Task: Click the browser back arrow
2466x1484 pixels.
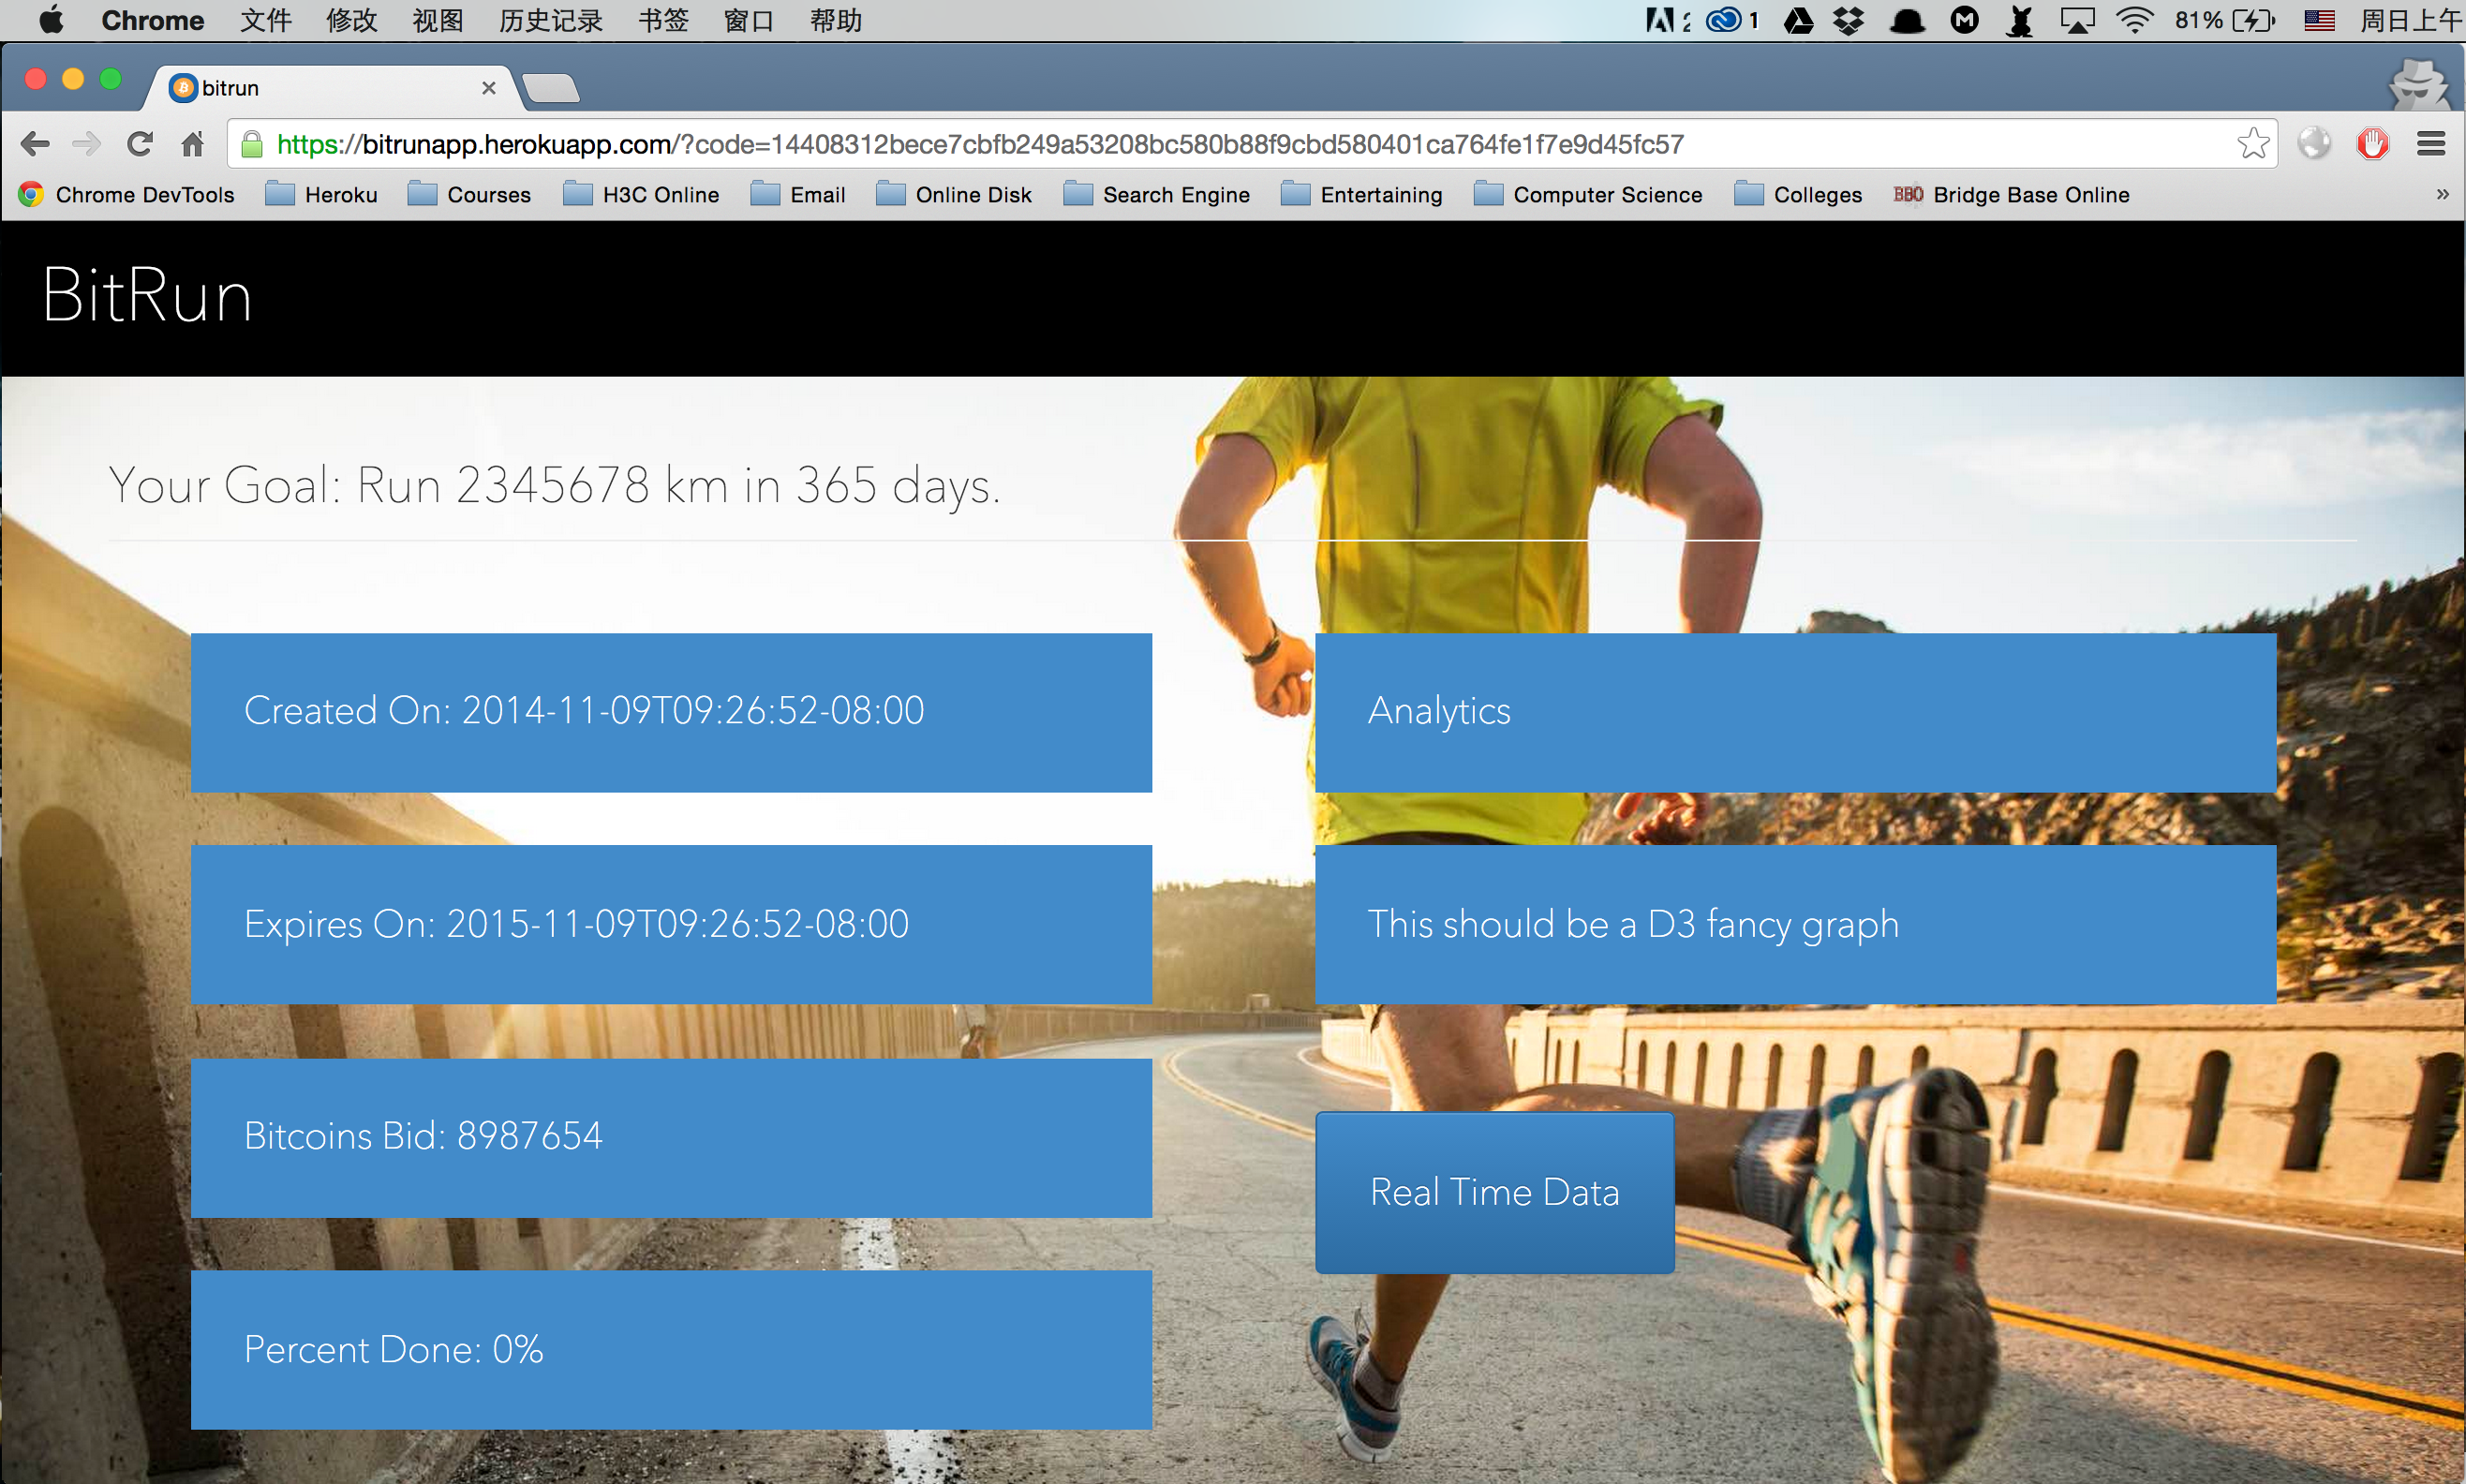Action: point(34,144)
